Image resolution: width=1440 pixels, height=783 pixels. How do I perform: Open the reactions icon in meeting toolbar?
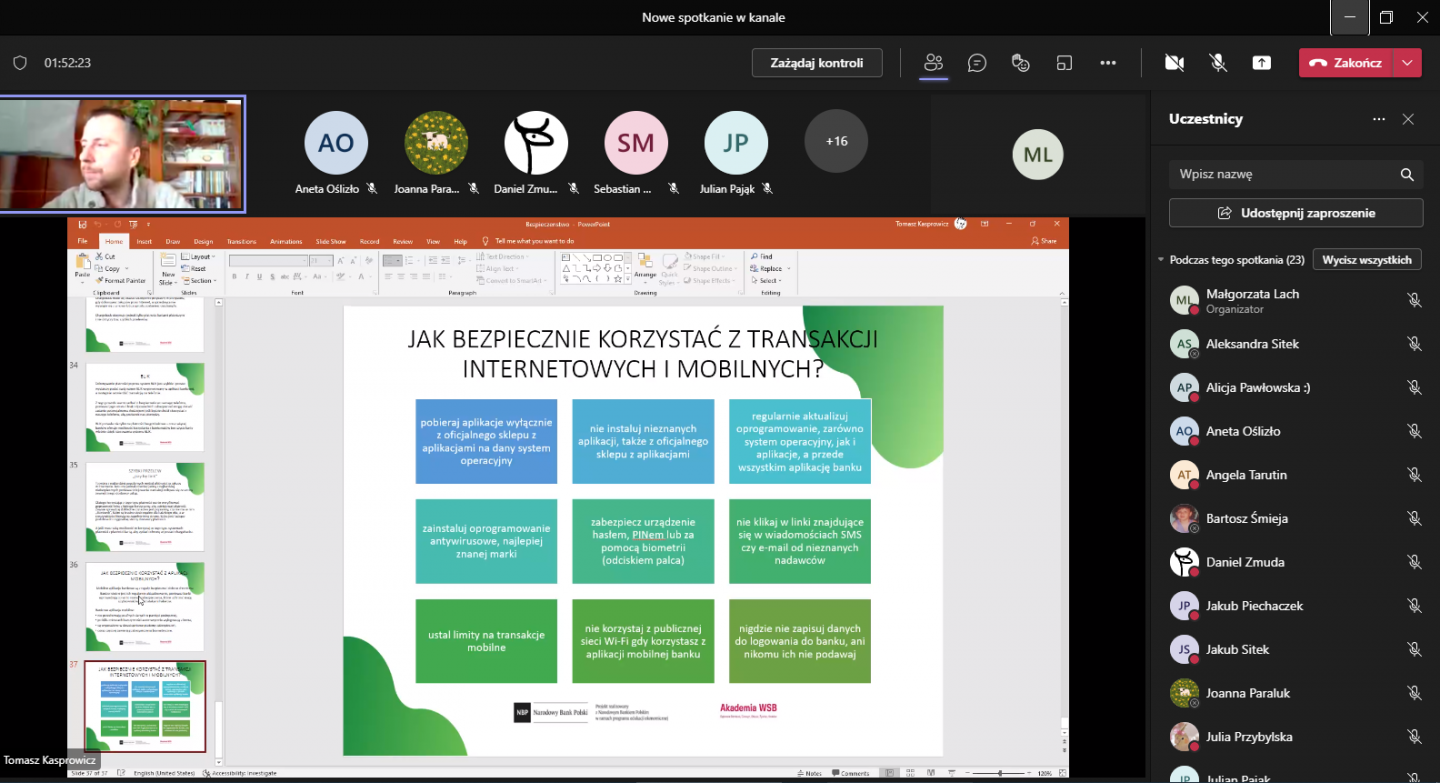(x=1021, y=63)
